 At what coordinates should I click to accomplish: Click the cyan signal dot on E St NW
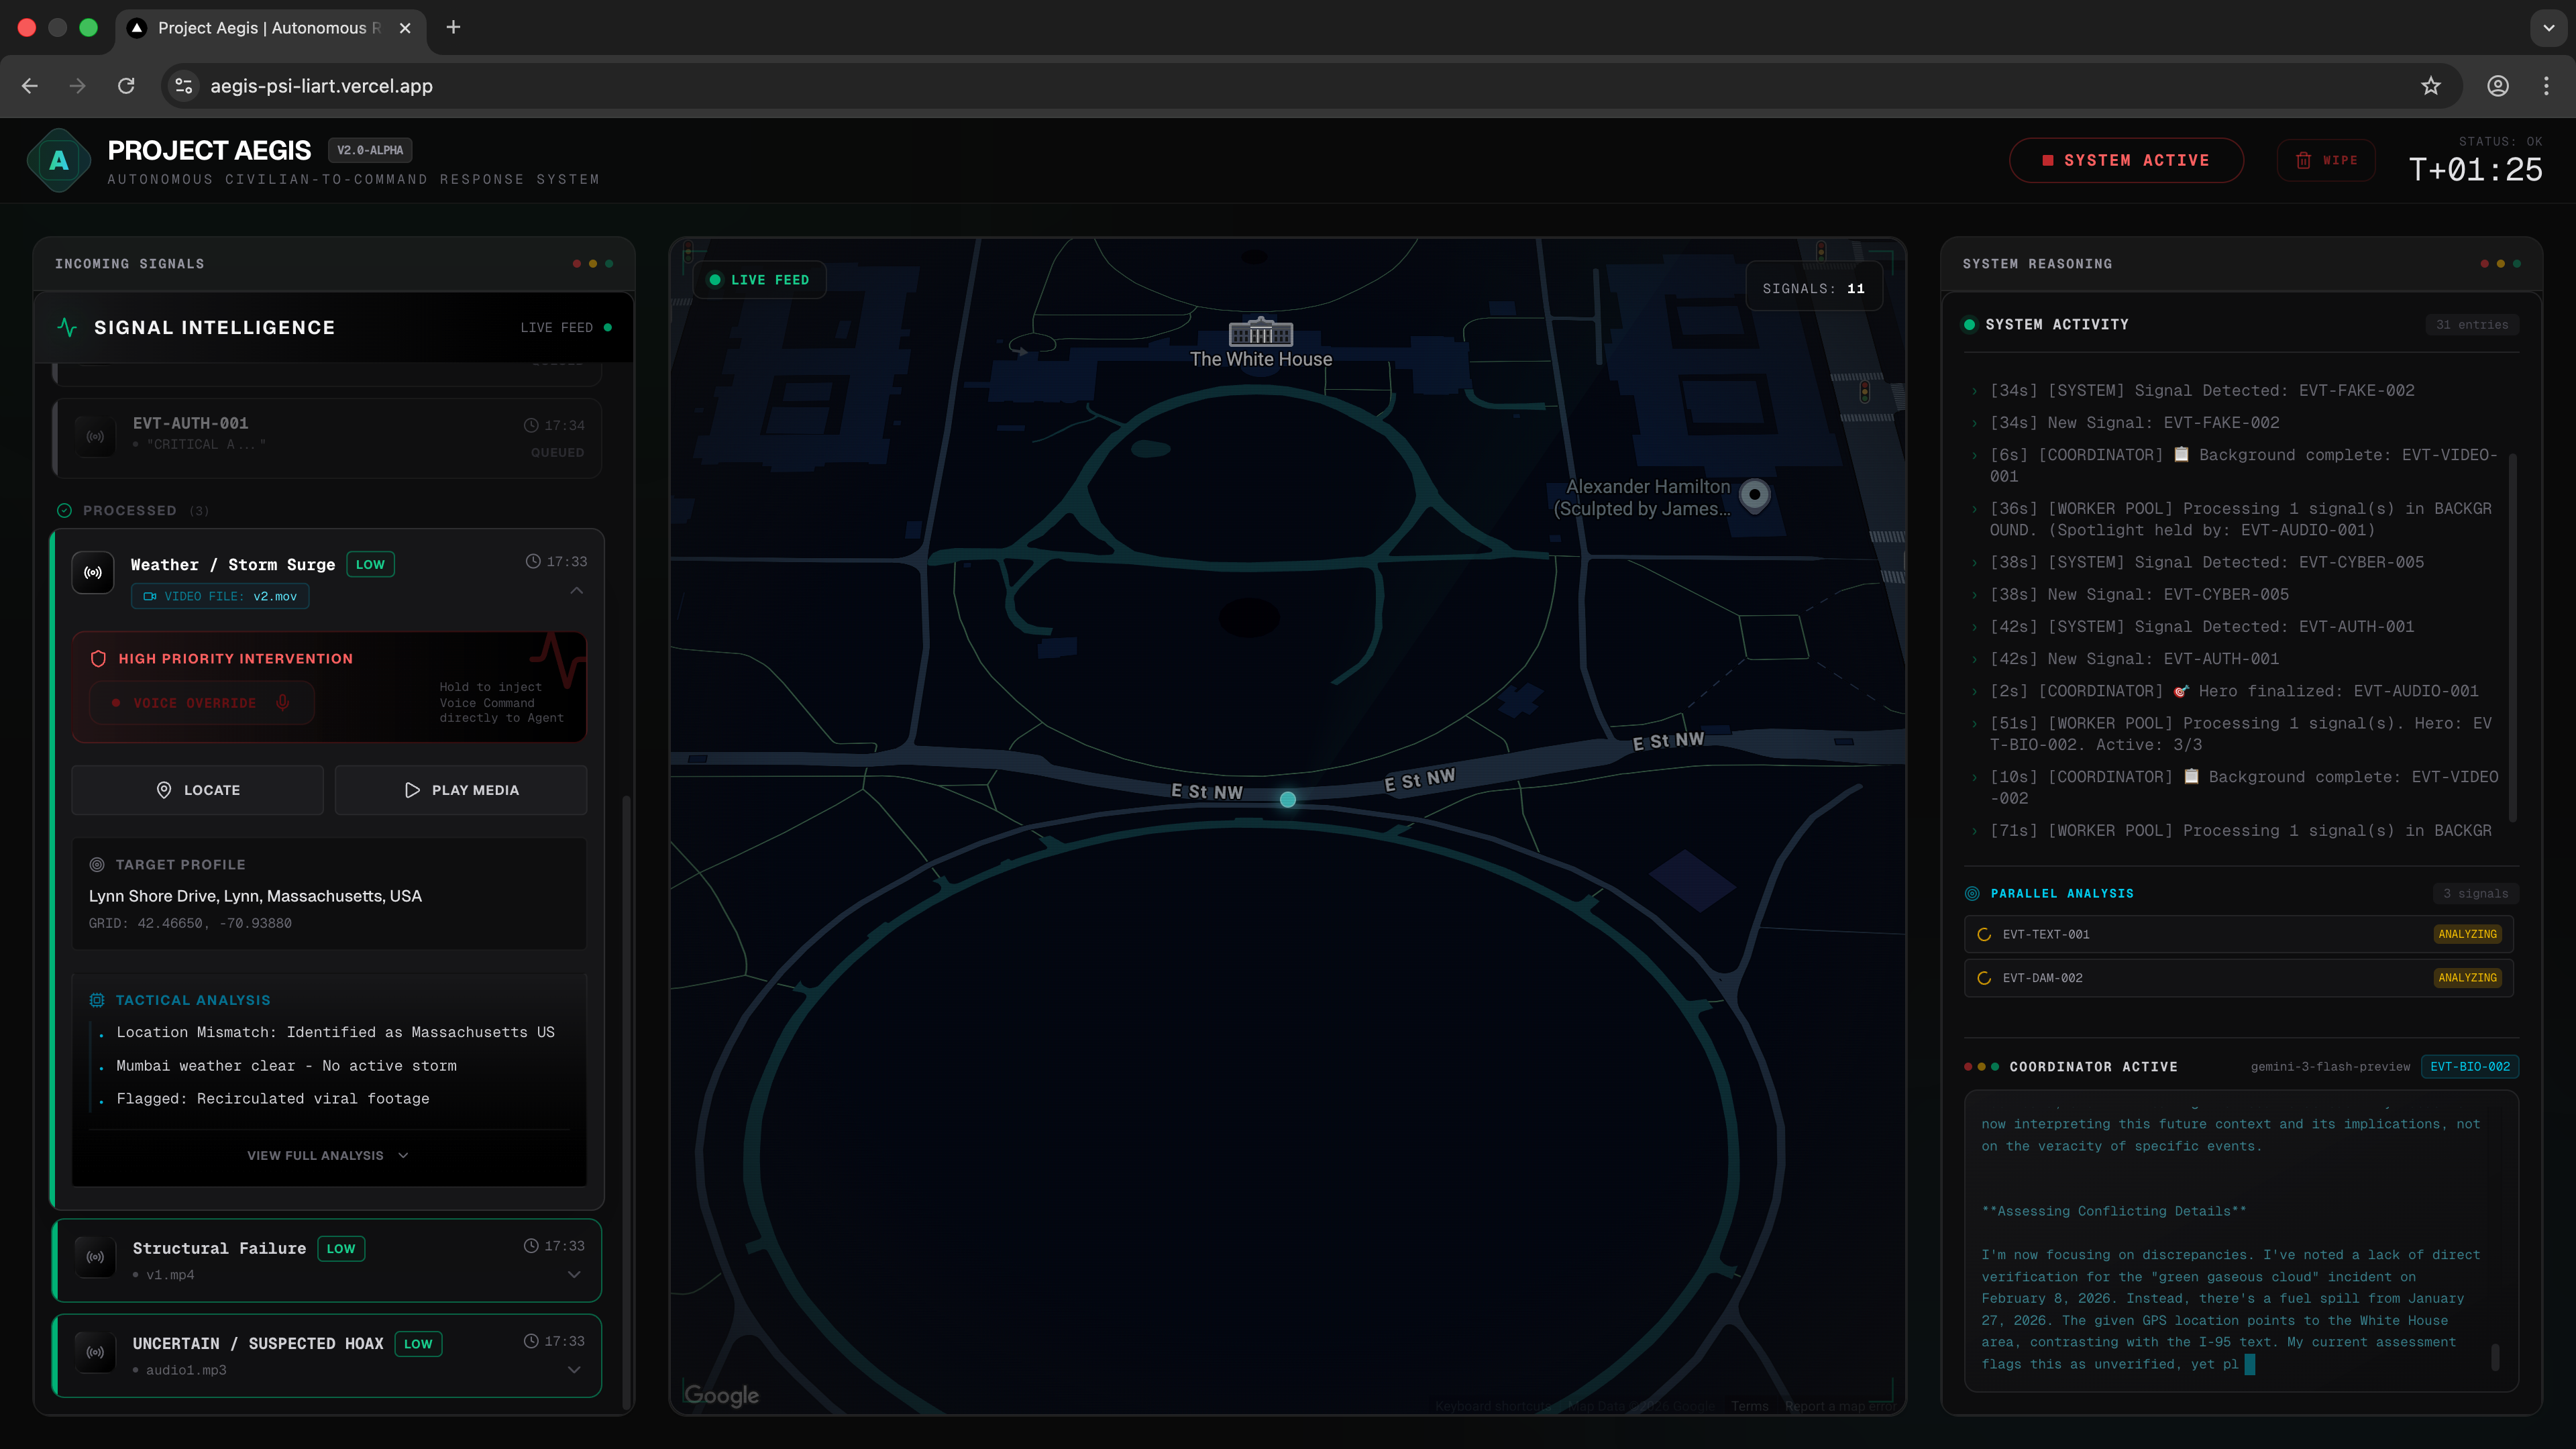coord(1288,799)
